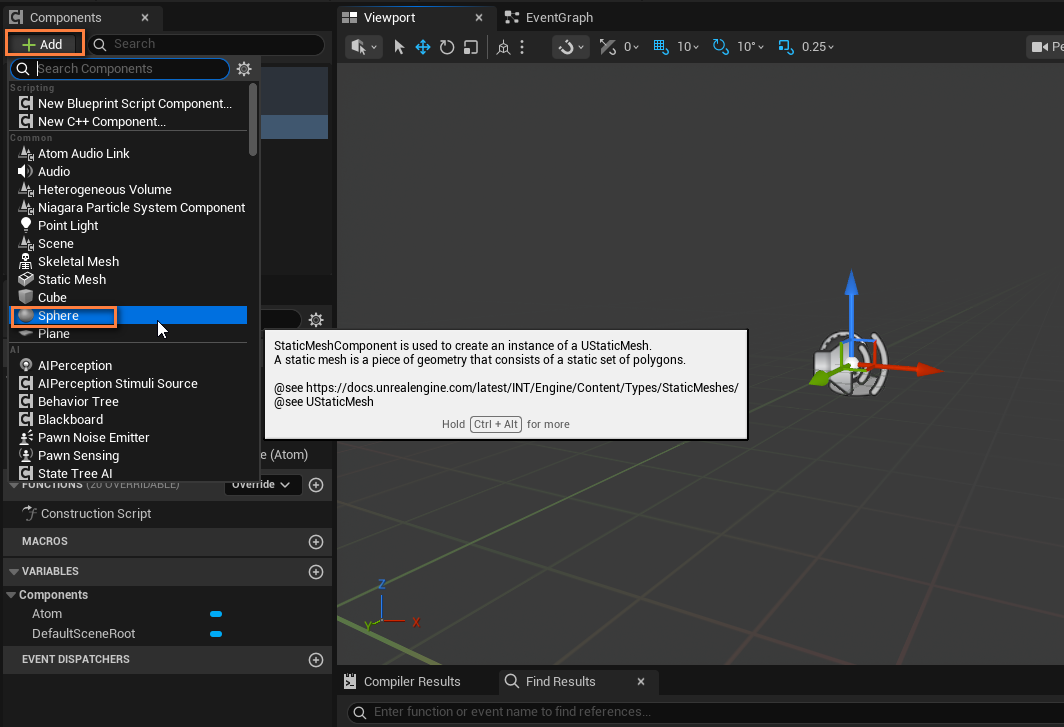Close the Components panel tab
Screen dimensions: 1064x727
coord(145,18)
